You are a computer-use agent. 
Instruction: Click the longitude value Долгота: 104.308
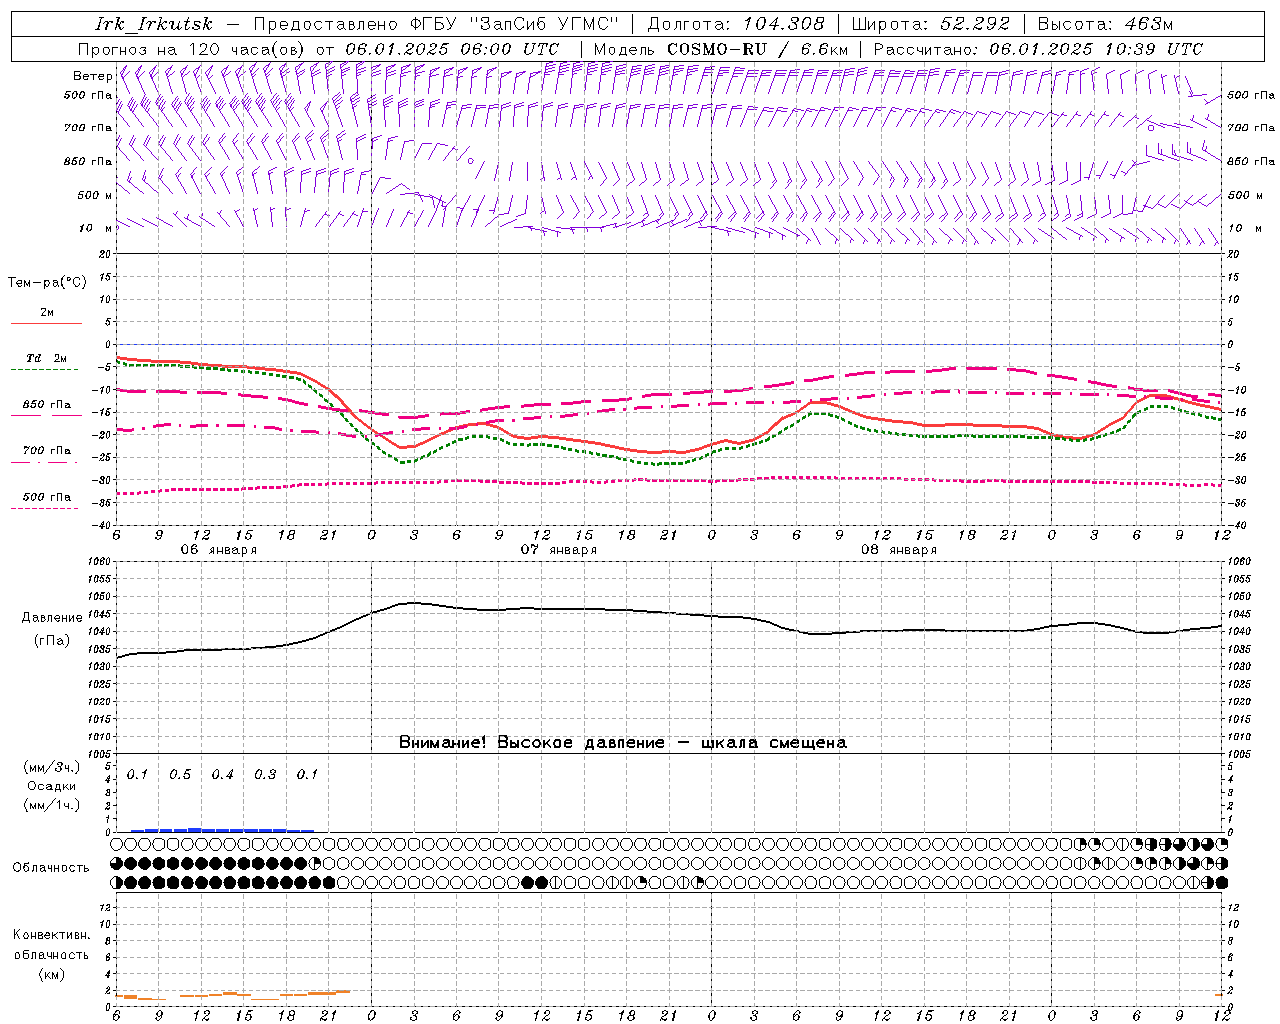[736, 24]
